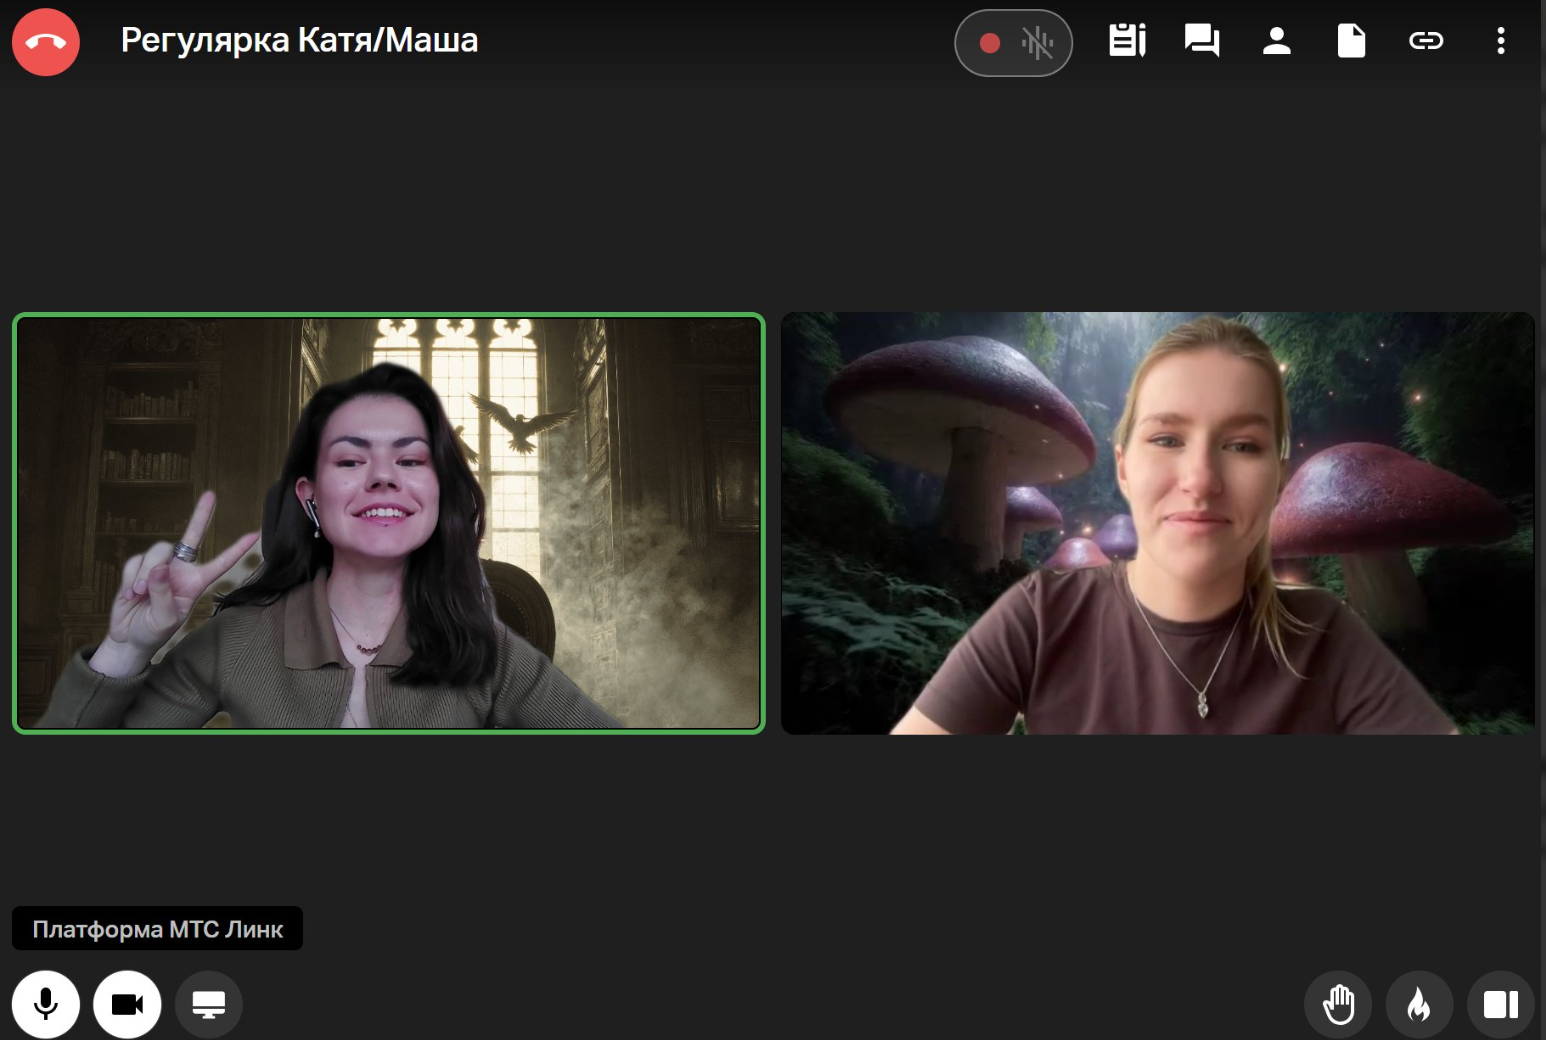Select the video tile with library background
The width and height of the screenshot is (1546, 1040).
[x=388, y=523]
